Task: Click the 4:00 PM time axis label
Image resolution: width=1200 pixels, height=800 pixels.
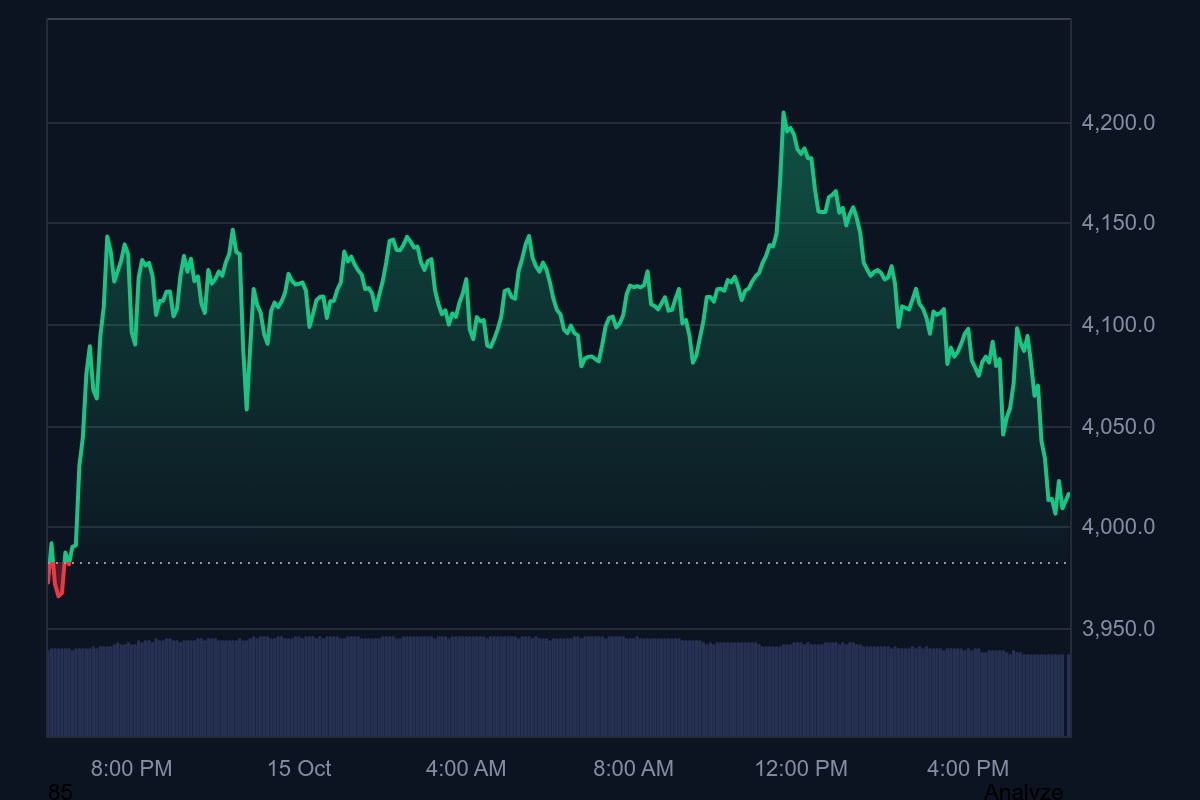Action: tap(968, 768)
